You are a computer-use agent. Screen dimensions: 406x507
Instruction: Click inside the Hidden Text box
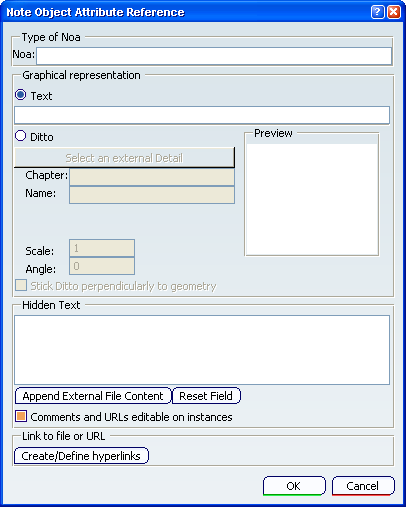pyautogui.click(x=202, y=350)
